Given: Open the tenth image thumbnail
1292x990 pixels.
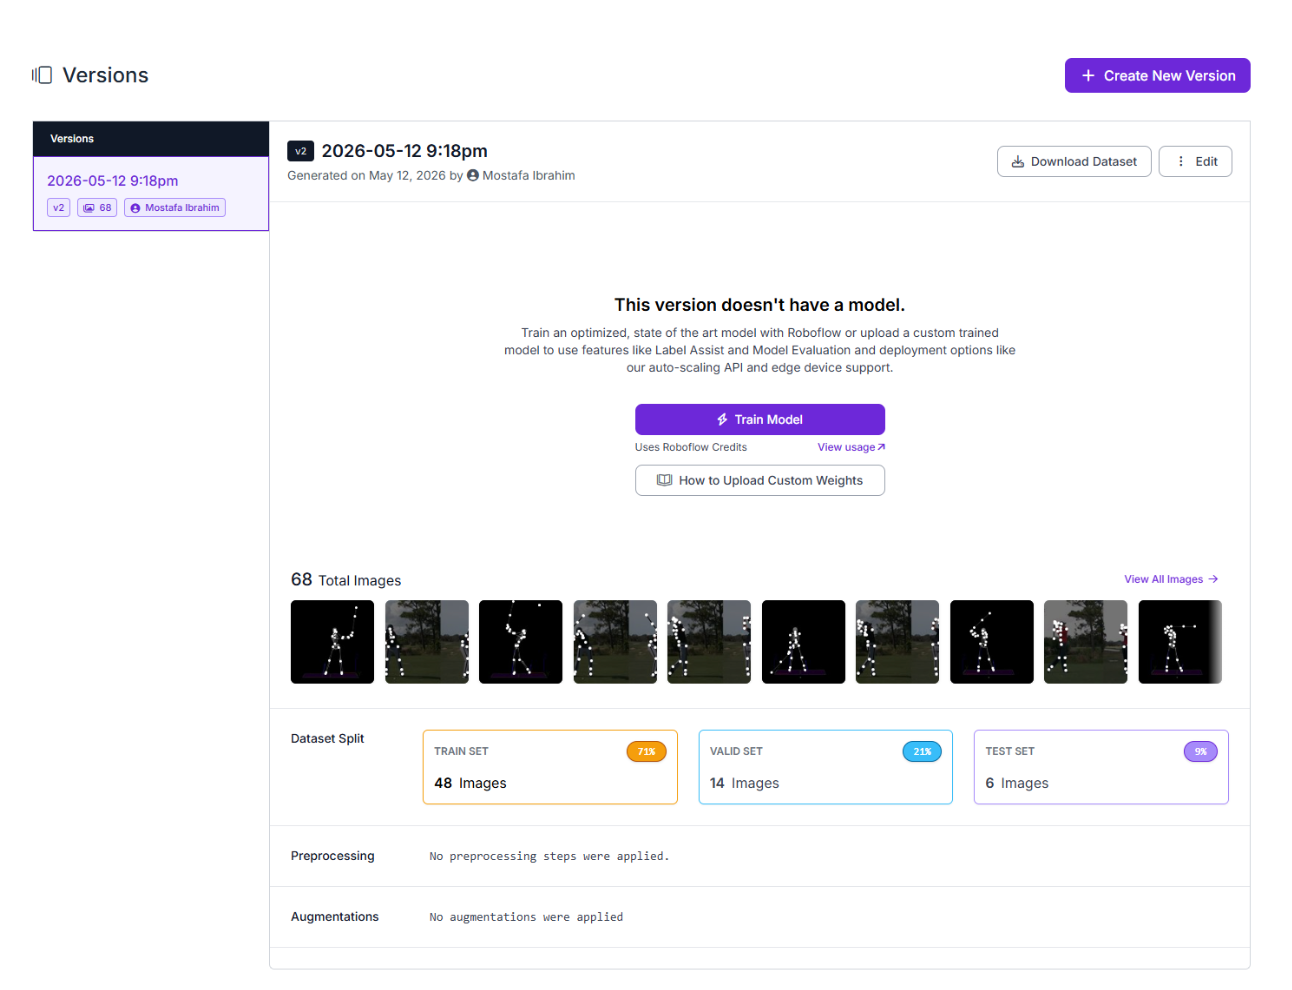Looking at the screenshot, I should tap(1180, 642).
